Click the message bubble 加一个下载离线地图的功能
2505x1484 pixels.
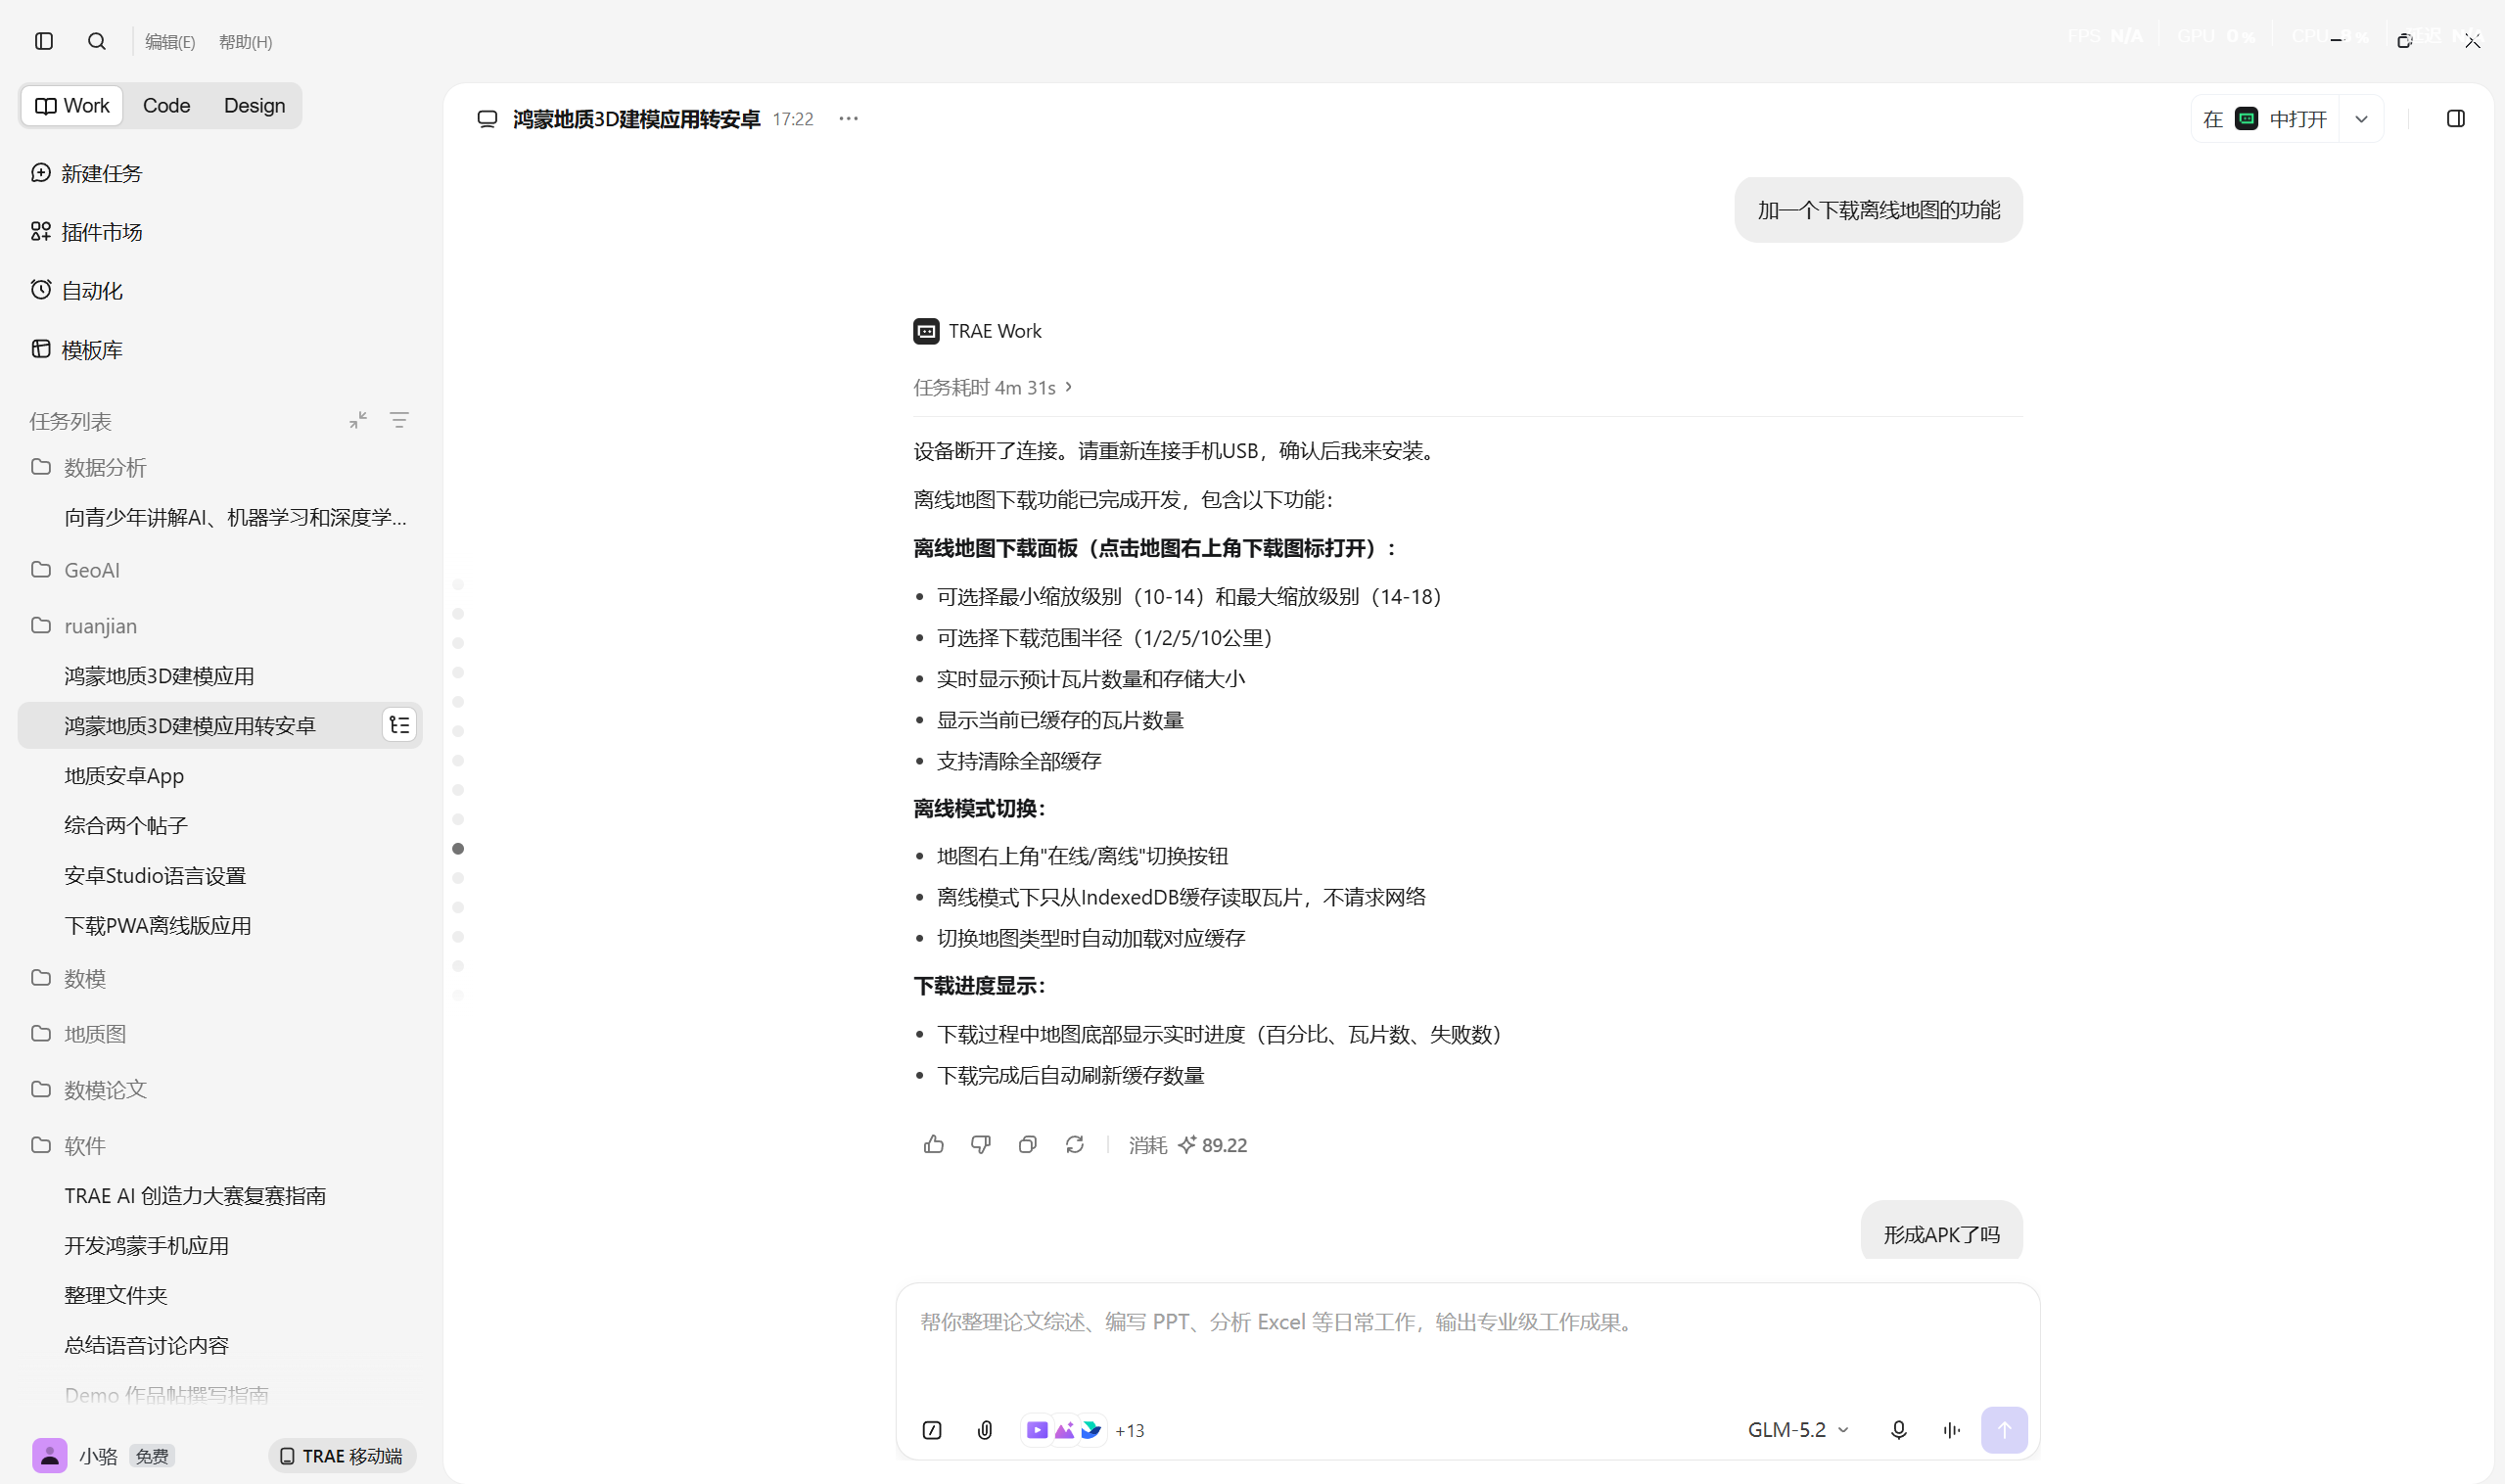coord(1878,210)
